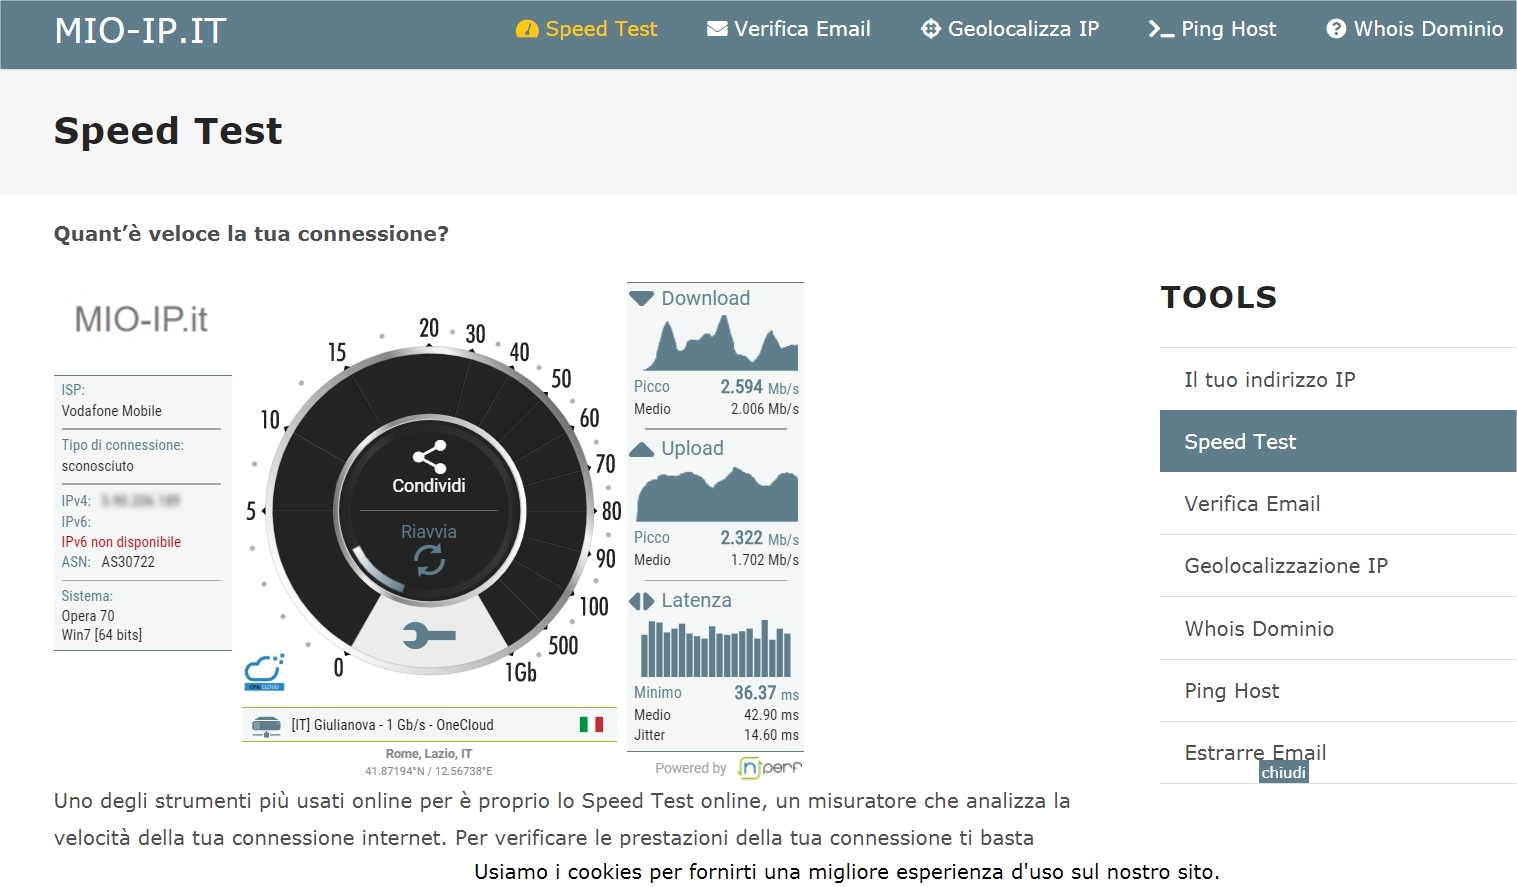Select Speed Test in the Tools sidebar
Image resolution: width=1517 pixels, height=887 pixels.
1338,441
